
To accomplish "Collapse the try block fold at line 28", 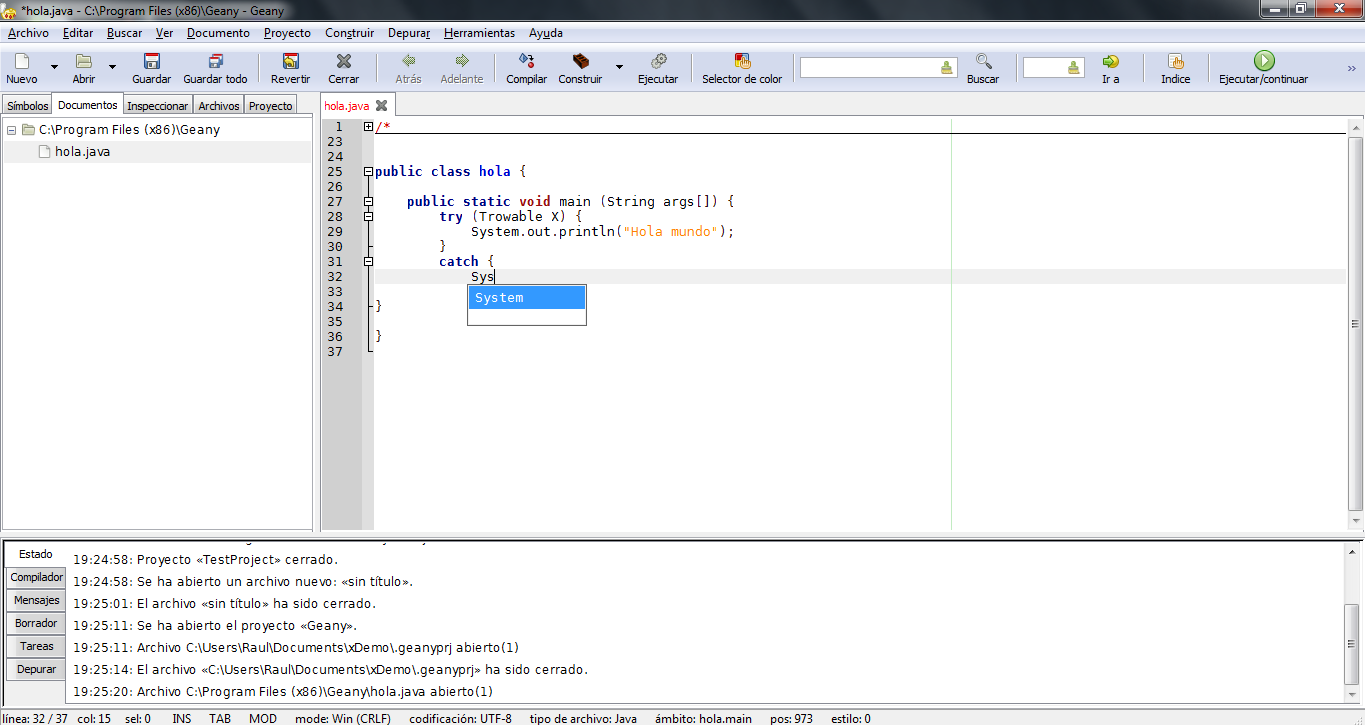I will point(368,216).
